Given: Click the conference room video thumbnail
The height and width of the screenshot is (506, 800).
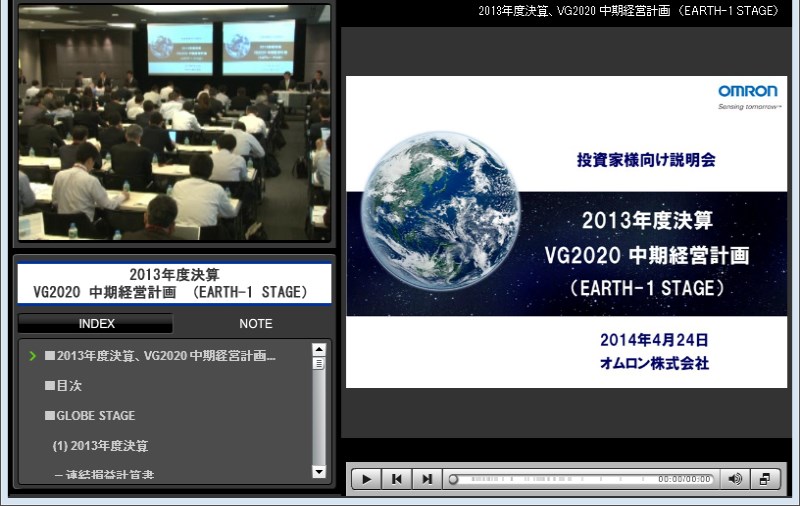Looking at the screenshot, I should click(x=174, y=122).
